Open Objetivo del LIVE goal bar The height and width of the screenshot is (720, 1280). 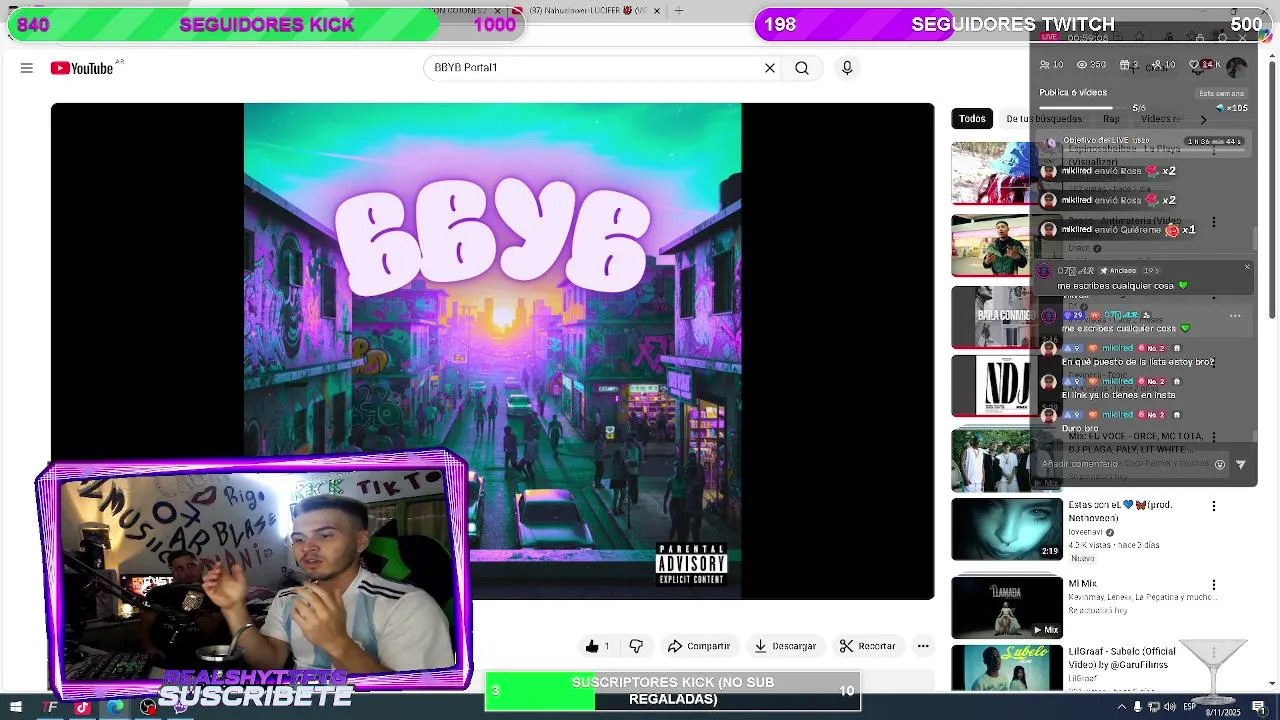tap(1144, 142)
